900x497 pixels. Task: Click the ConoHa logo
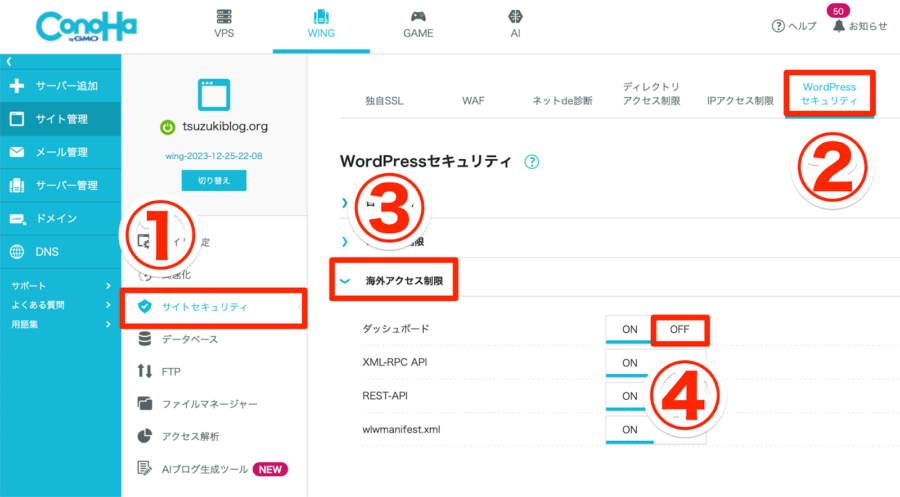[x=86, y=26]
